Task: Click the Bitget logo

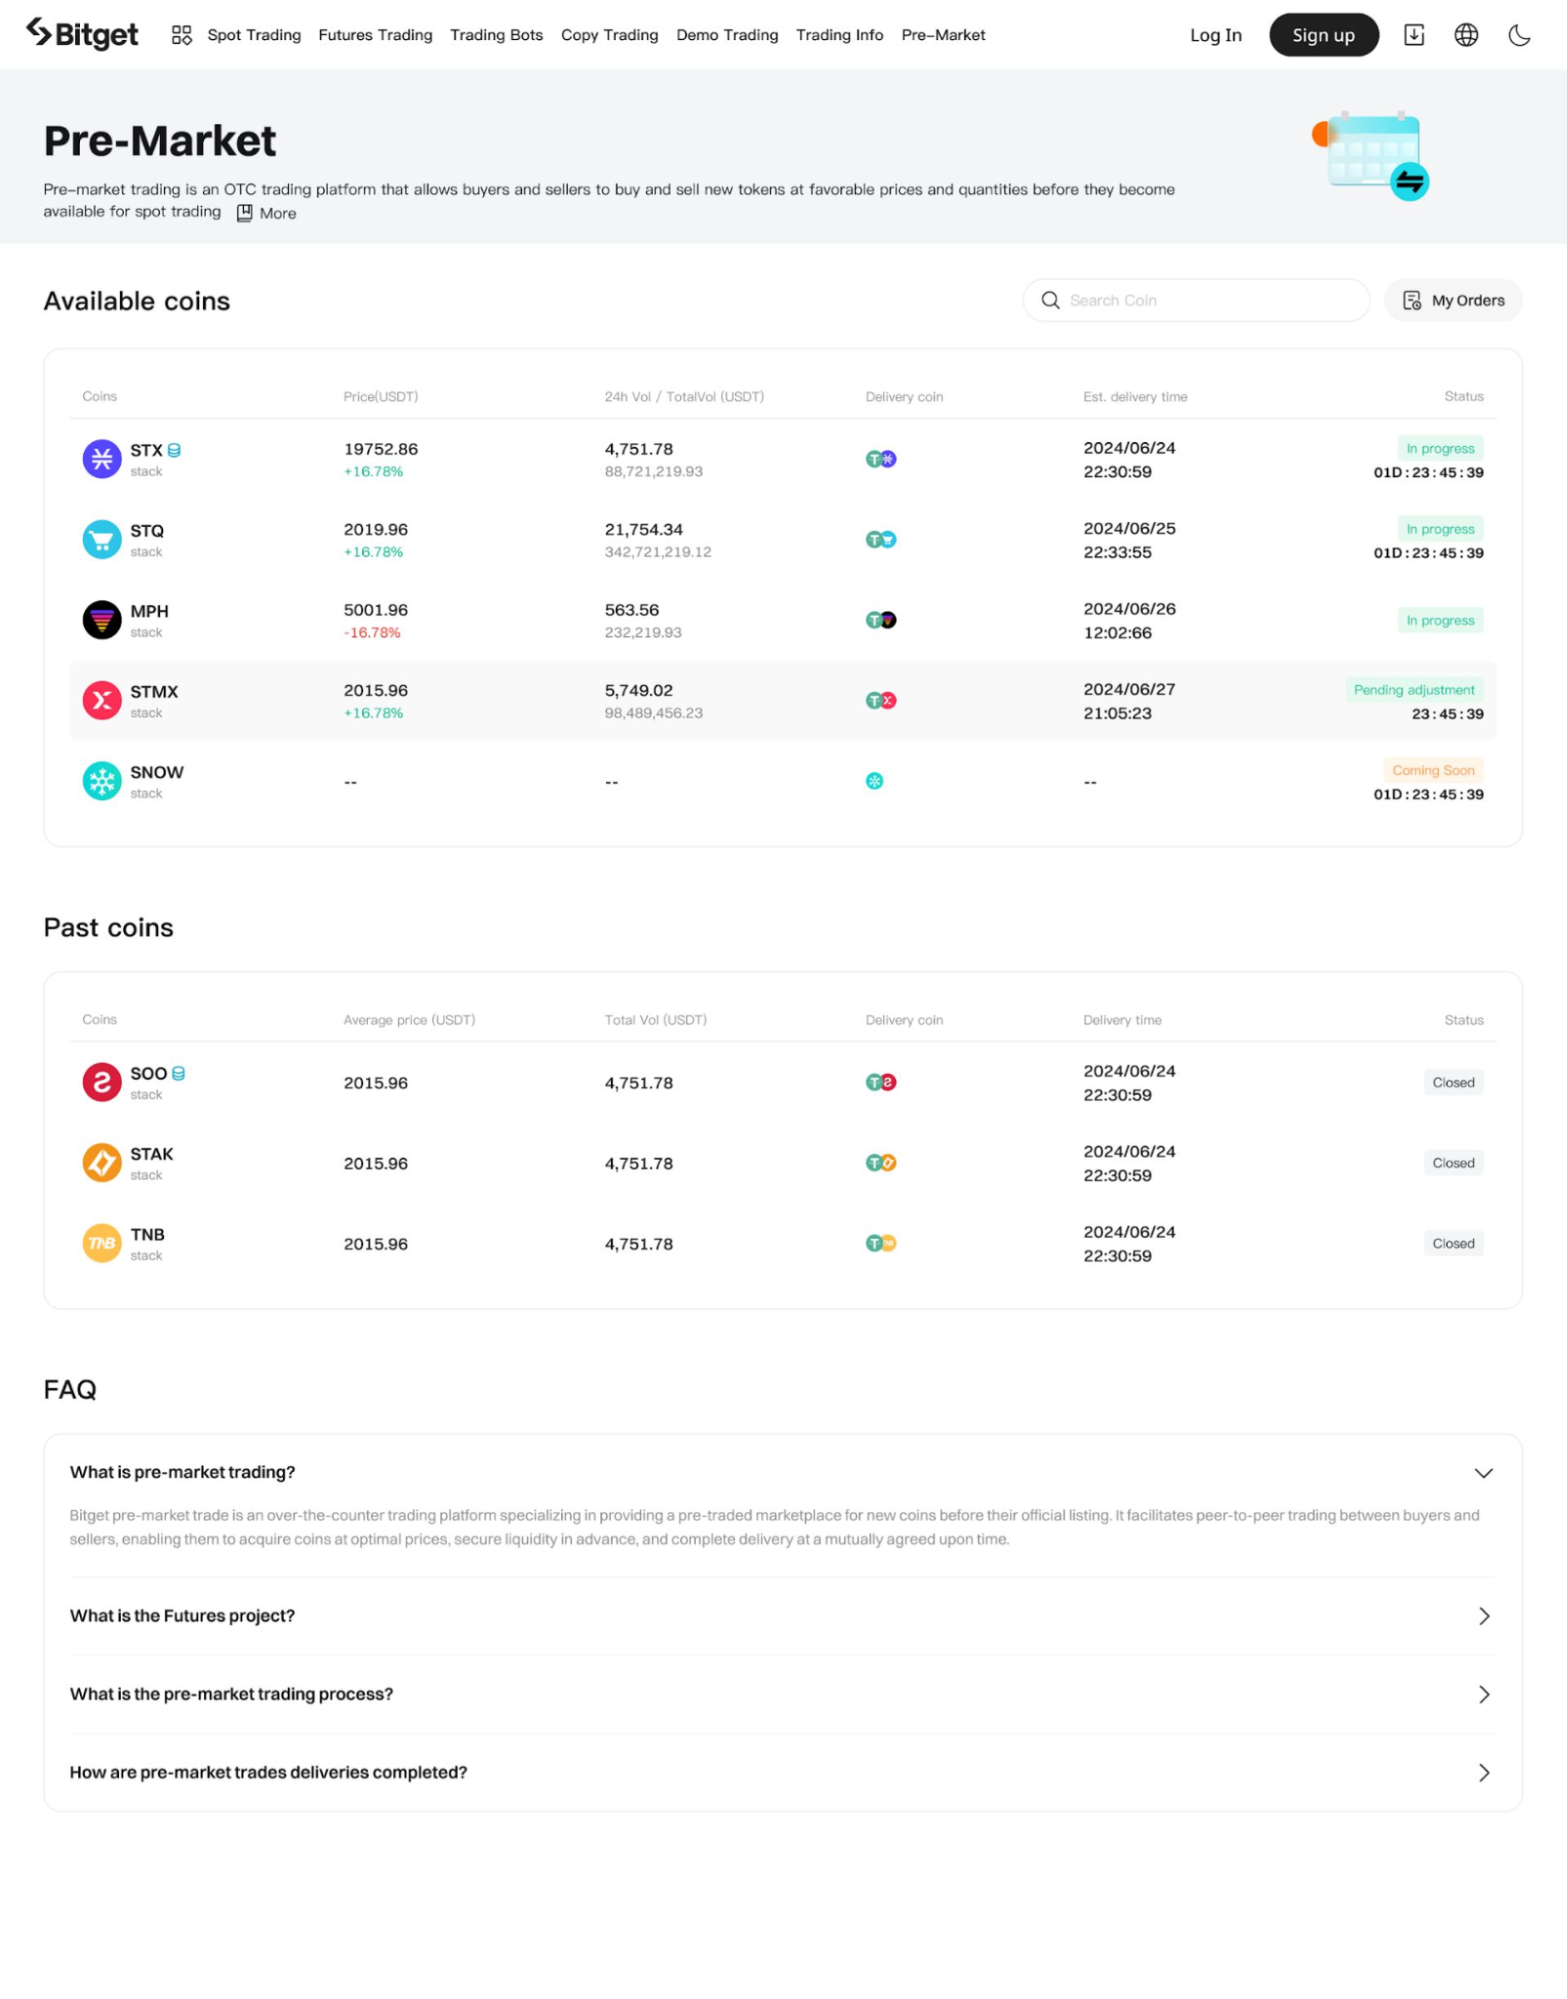Action: 82,34
